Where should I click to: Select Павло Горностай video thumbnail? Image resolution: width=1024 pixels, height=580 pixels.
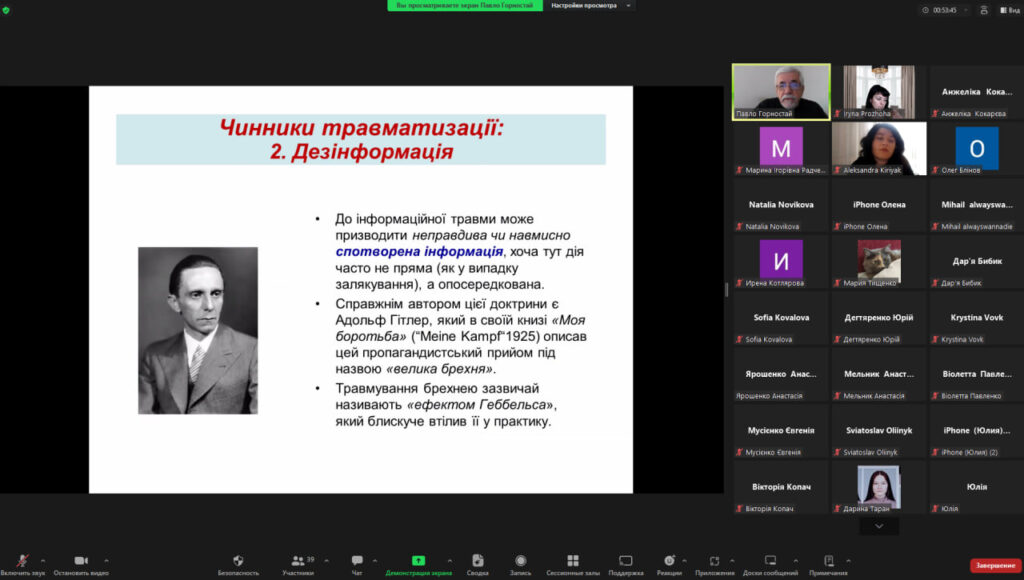tap(781, 92)
